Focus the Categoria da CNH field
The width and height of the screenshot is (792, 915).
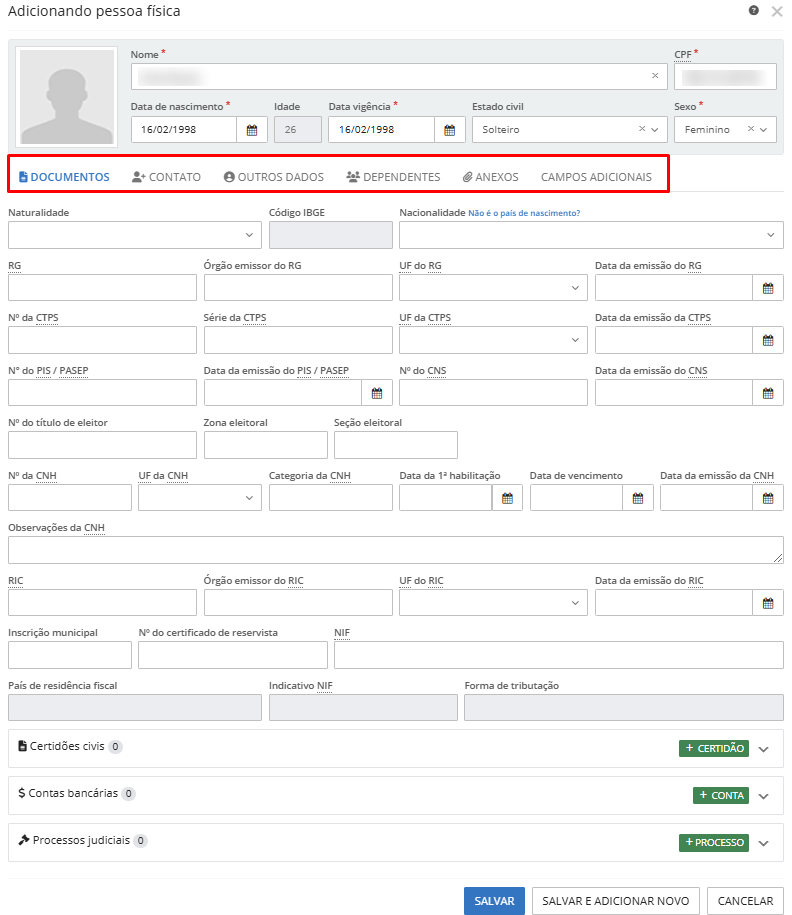[x=330, y=498]
